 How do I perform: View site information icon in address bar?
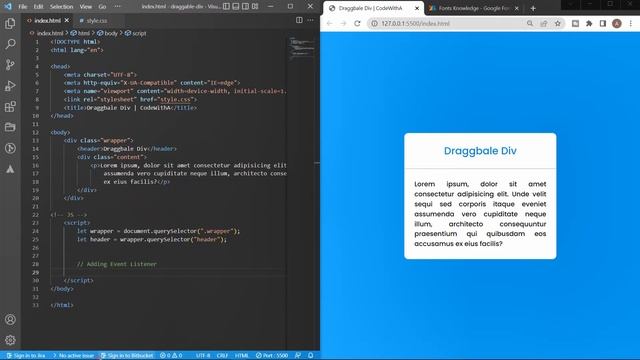click(374, 24)
